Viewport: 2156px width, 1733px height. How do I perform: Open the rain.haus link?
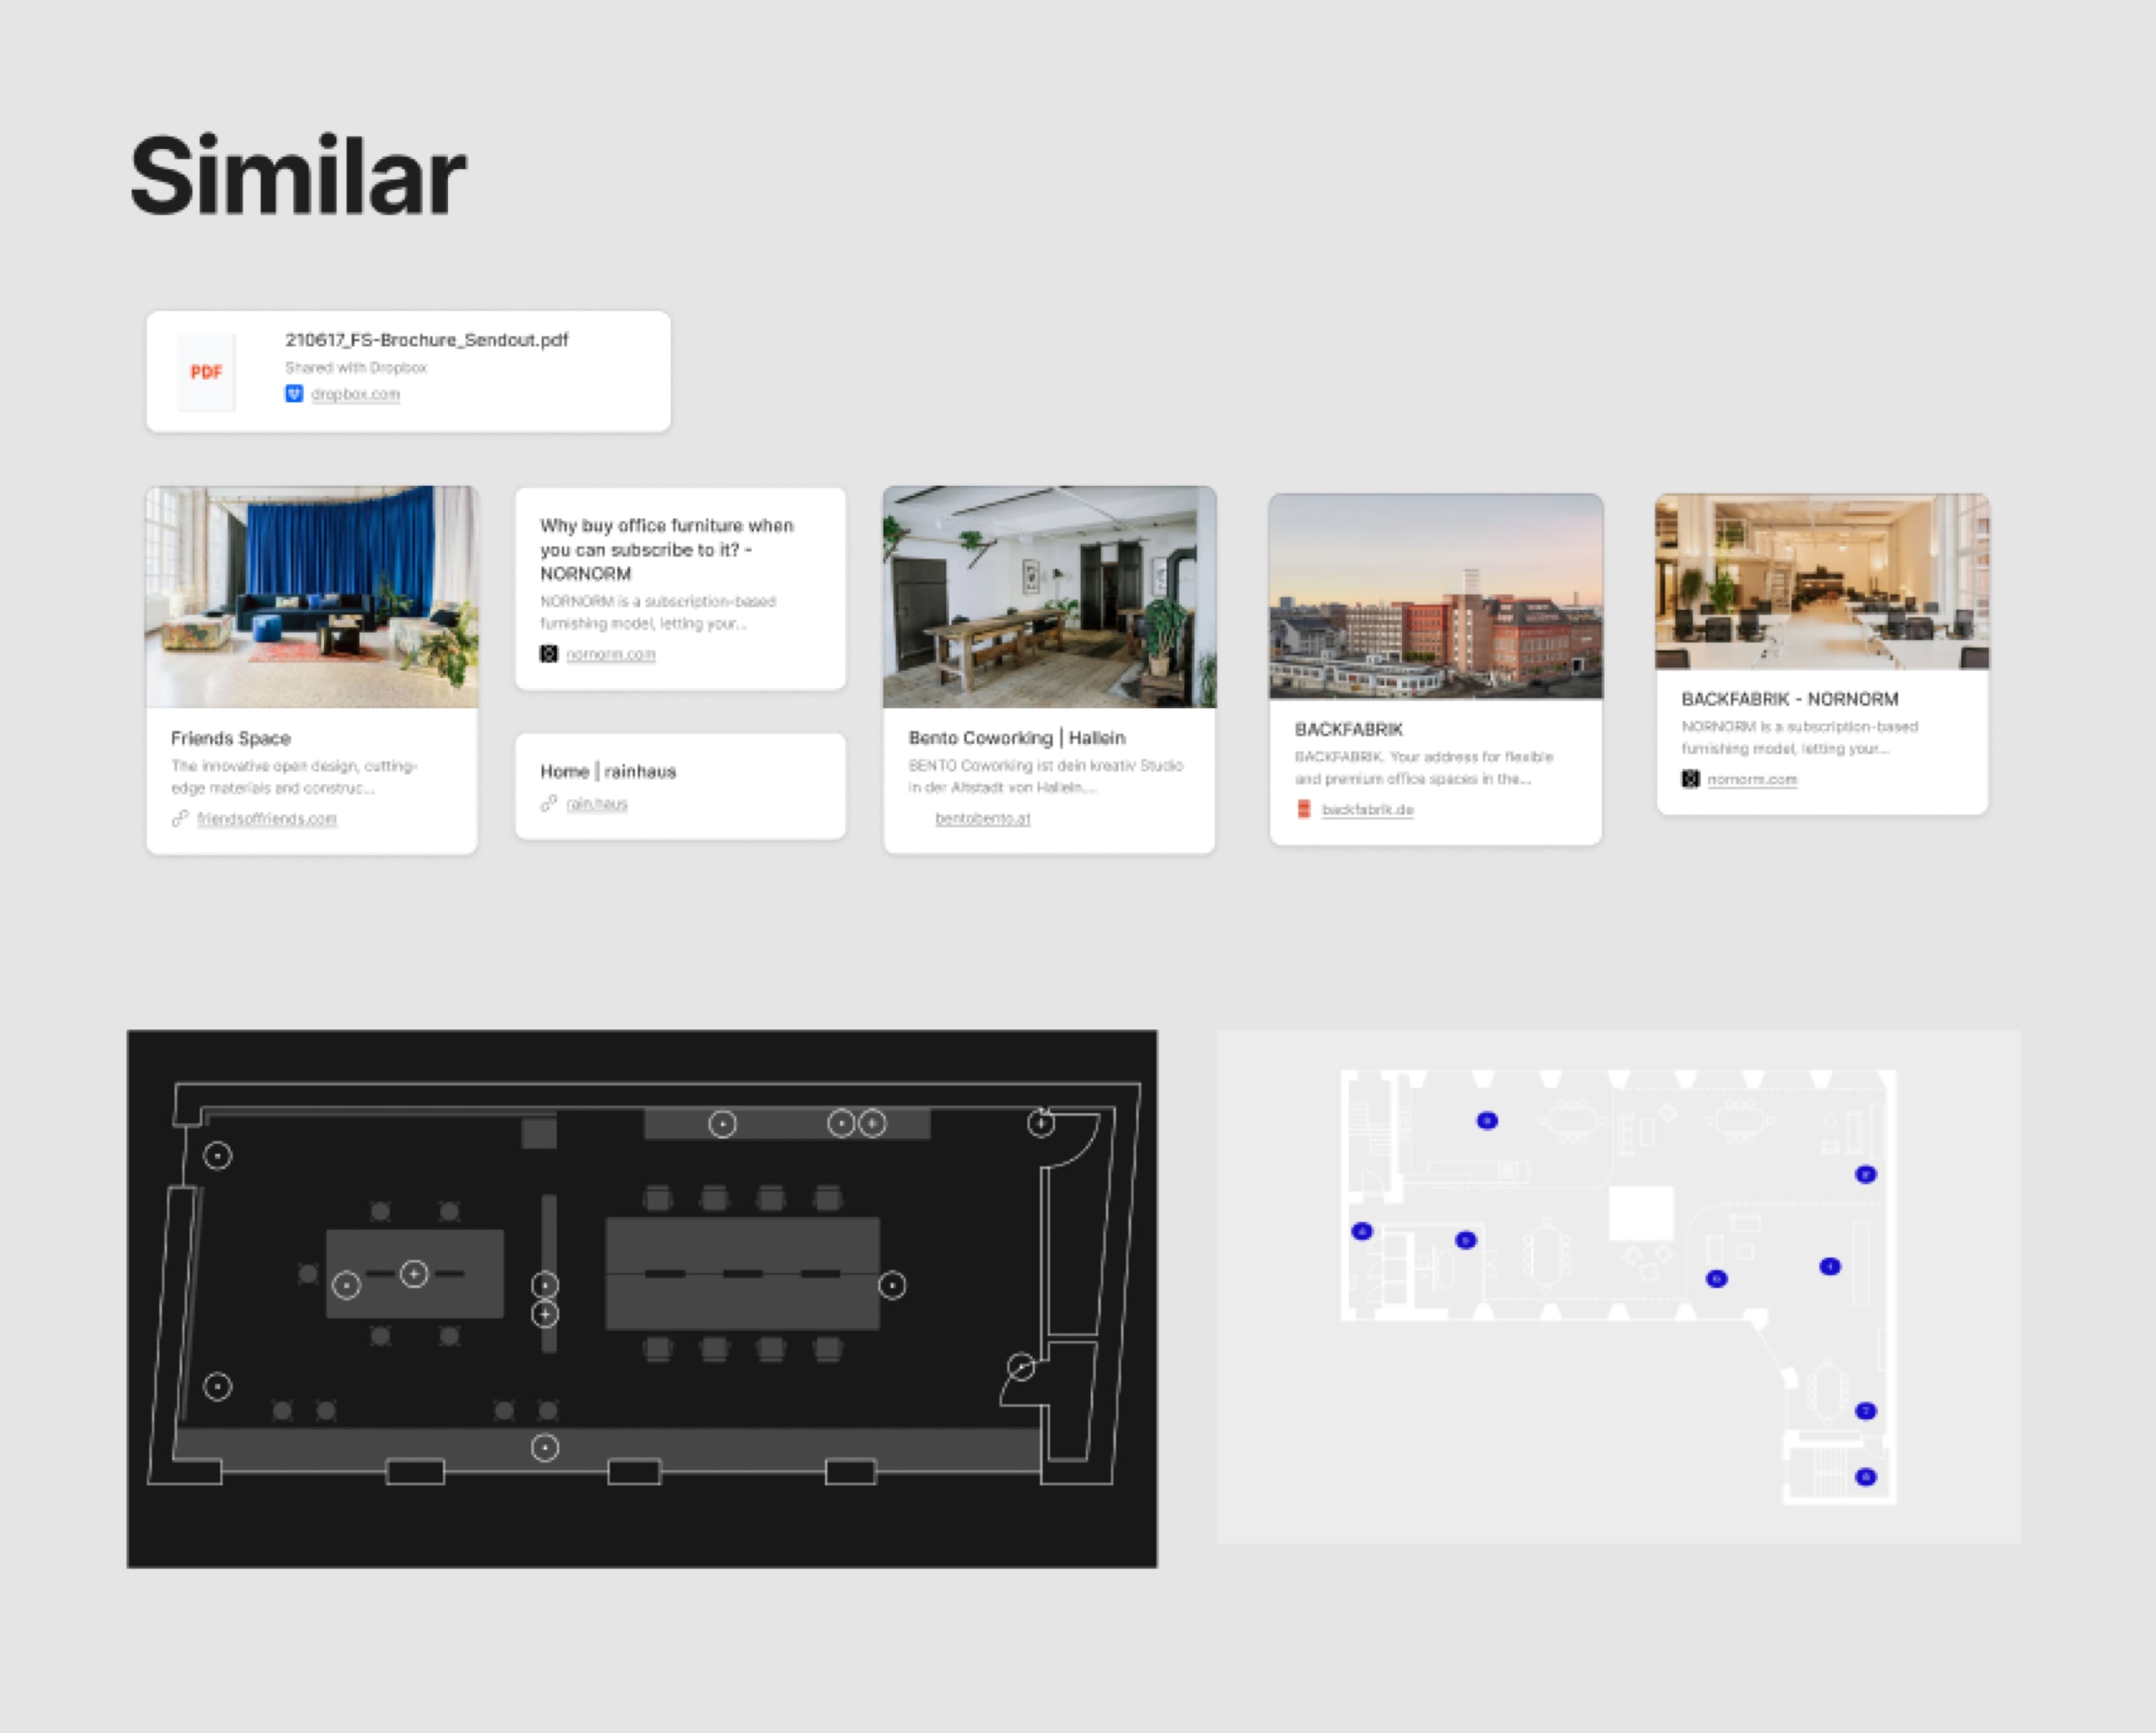pos(597,803)
